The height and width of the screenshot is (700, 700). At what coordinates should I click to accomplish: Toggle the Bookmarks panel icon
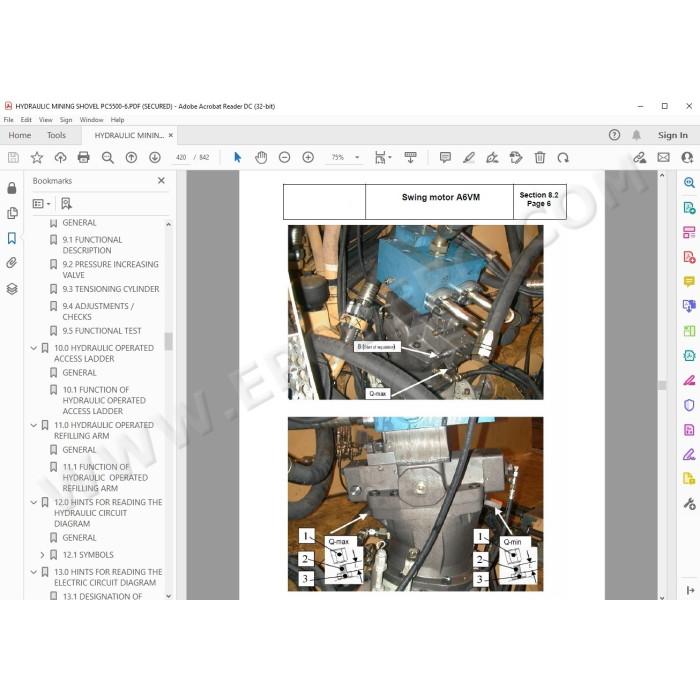pos(12,238)
